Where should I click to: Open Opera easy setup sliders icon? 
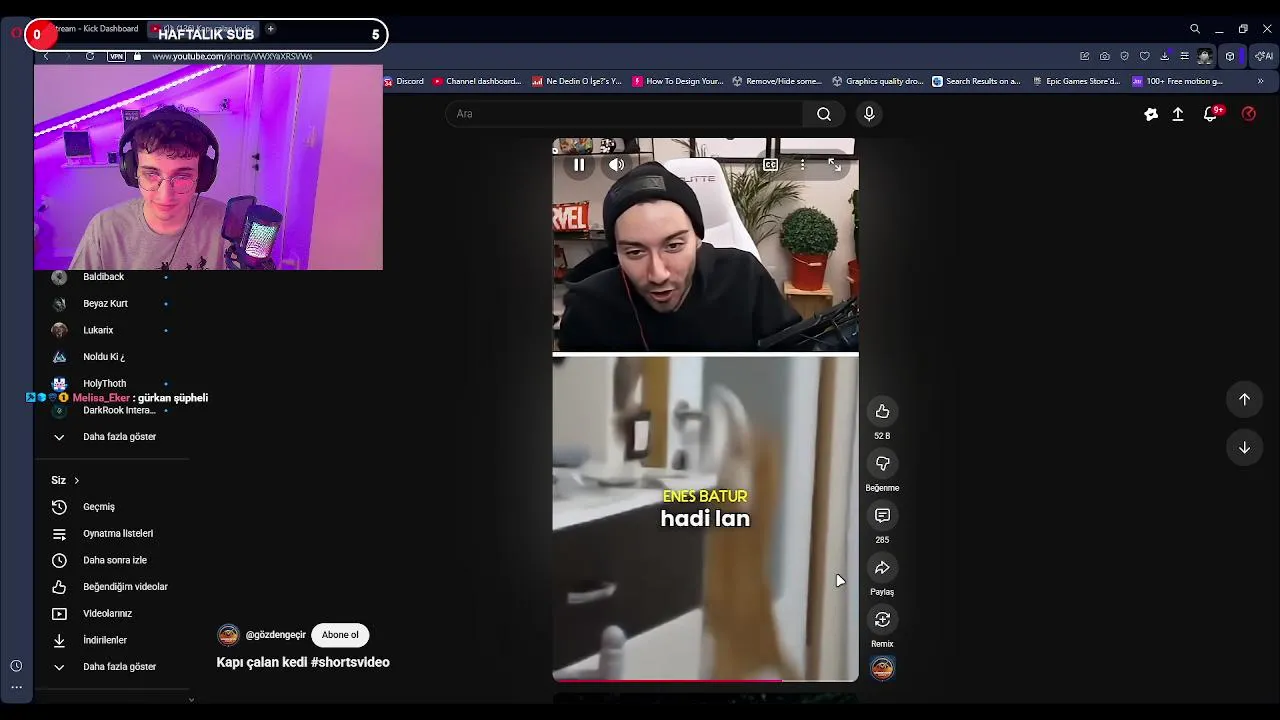click(1184, 56)
